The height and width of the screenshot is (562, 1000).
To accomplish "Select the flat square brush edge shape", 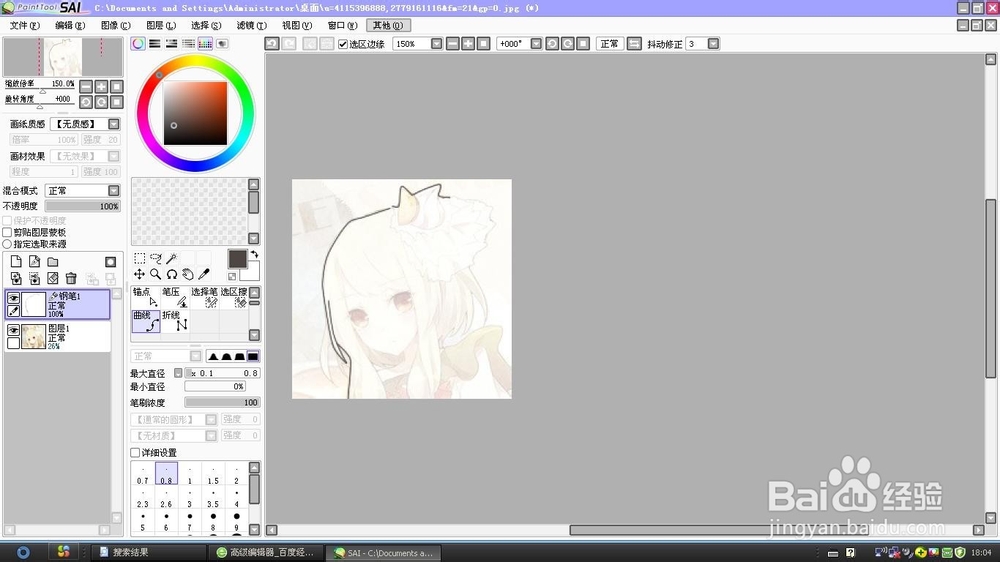I will 253,356.
